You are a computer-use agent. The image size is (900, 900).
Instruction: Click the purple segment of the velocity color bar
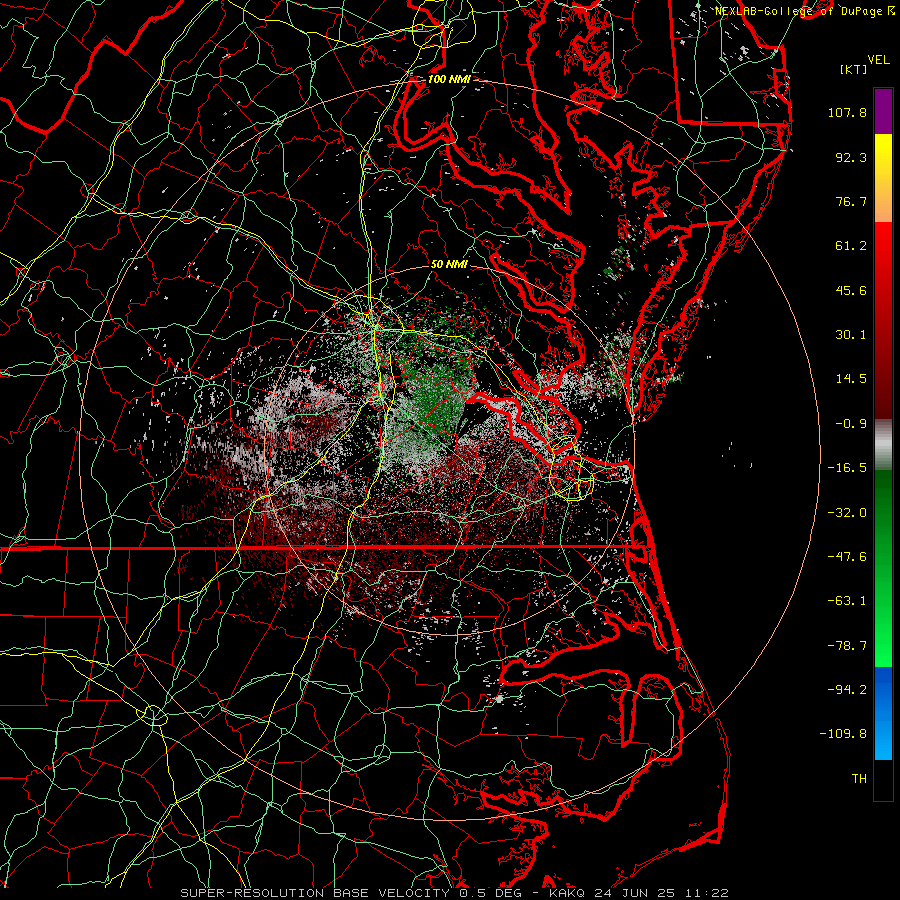pyautogui.click(x=883, y=111)
